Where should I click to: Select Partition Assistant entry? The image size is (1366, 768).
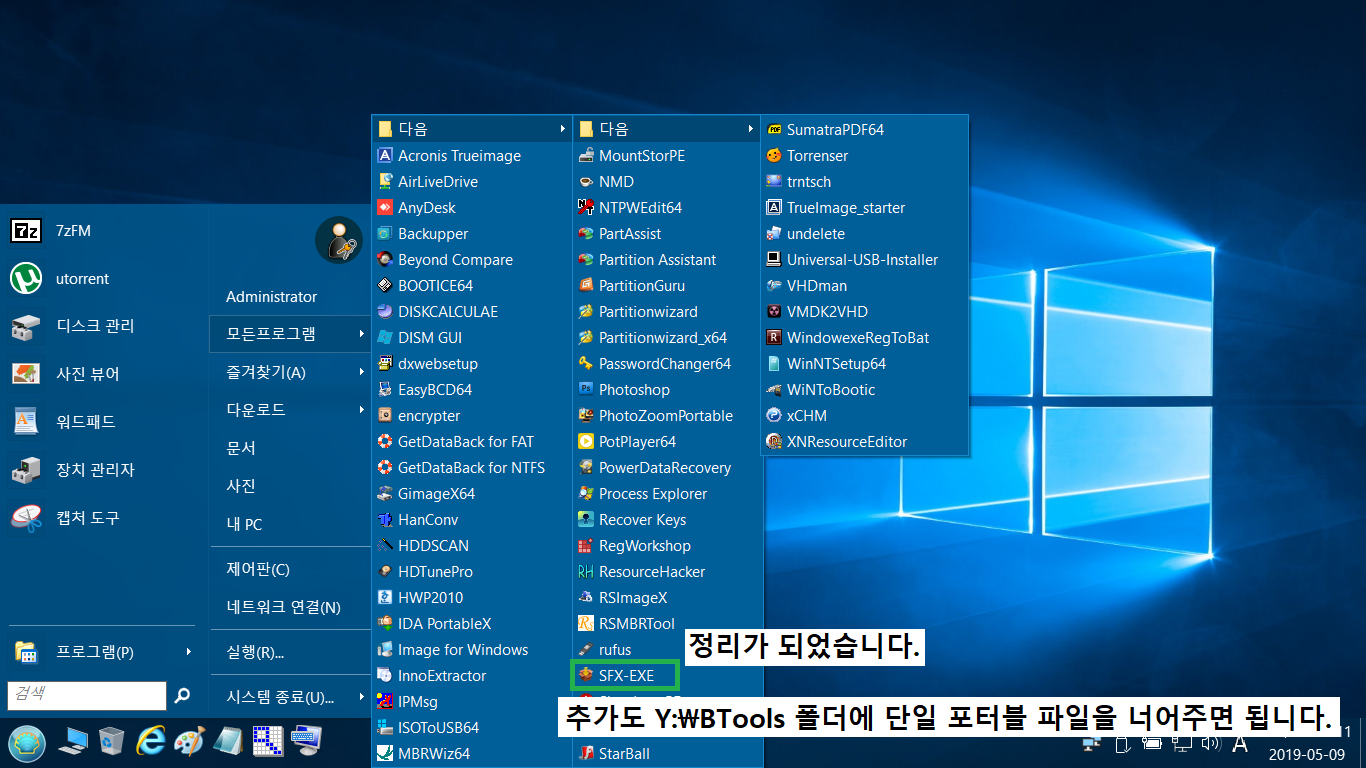(x=667, y=260)
